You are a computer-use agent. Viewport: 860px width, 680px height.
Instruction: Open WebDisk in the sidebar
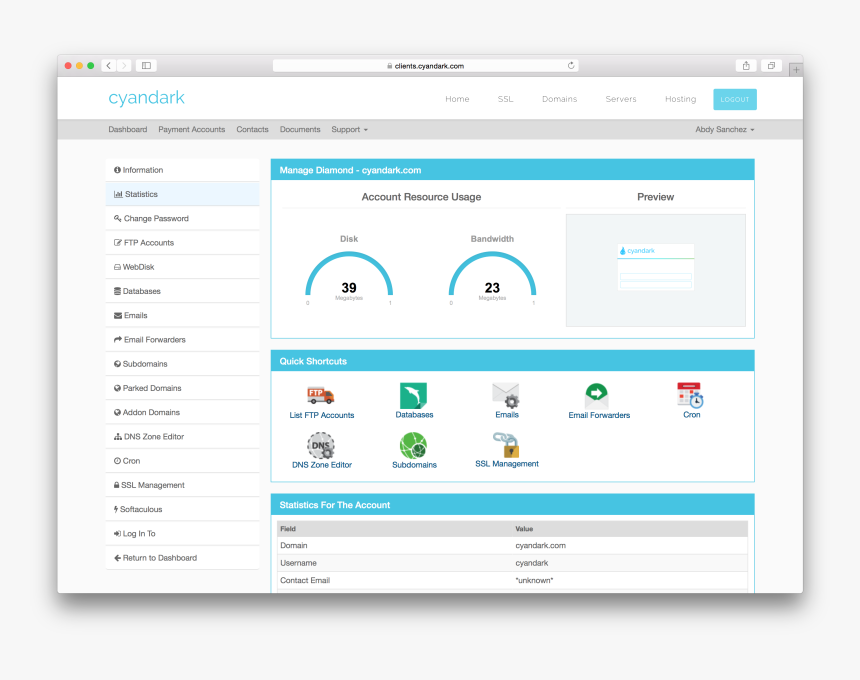[183, 267]
